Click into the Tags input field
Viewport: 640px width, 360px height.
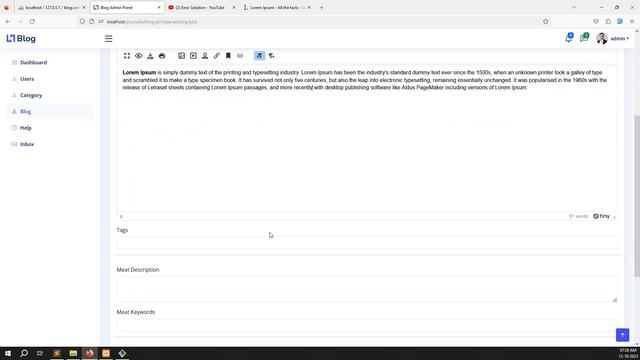367,243
